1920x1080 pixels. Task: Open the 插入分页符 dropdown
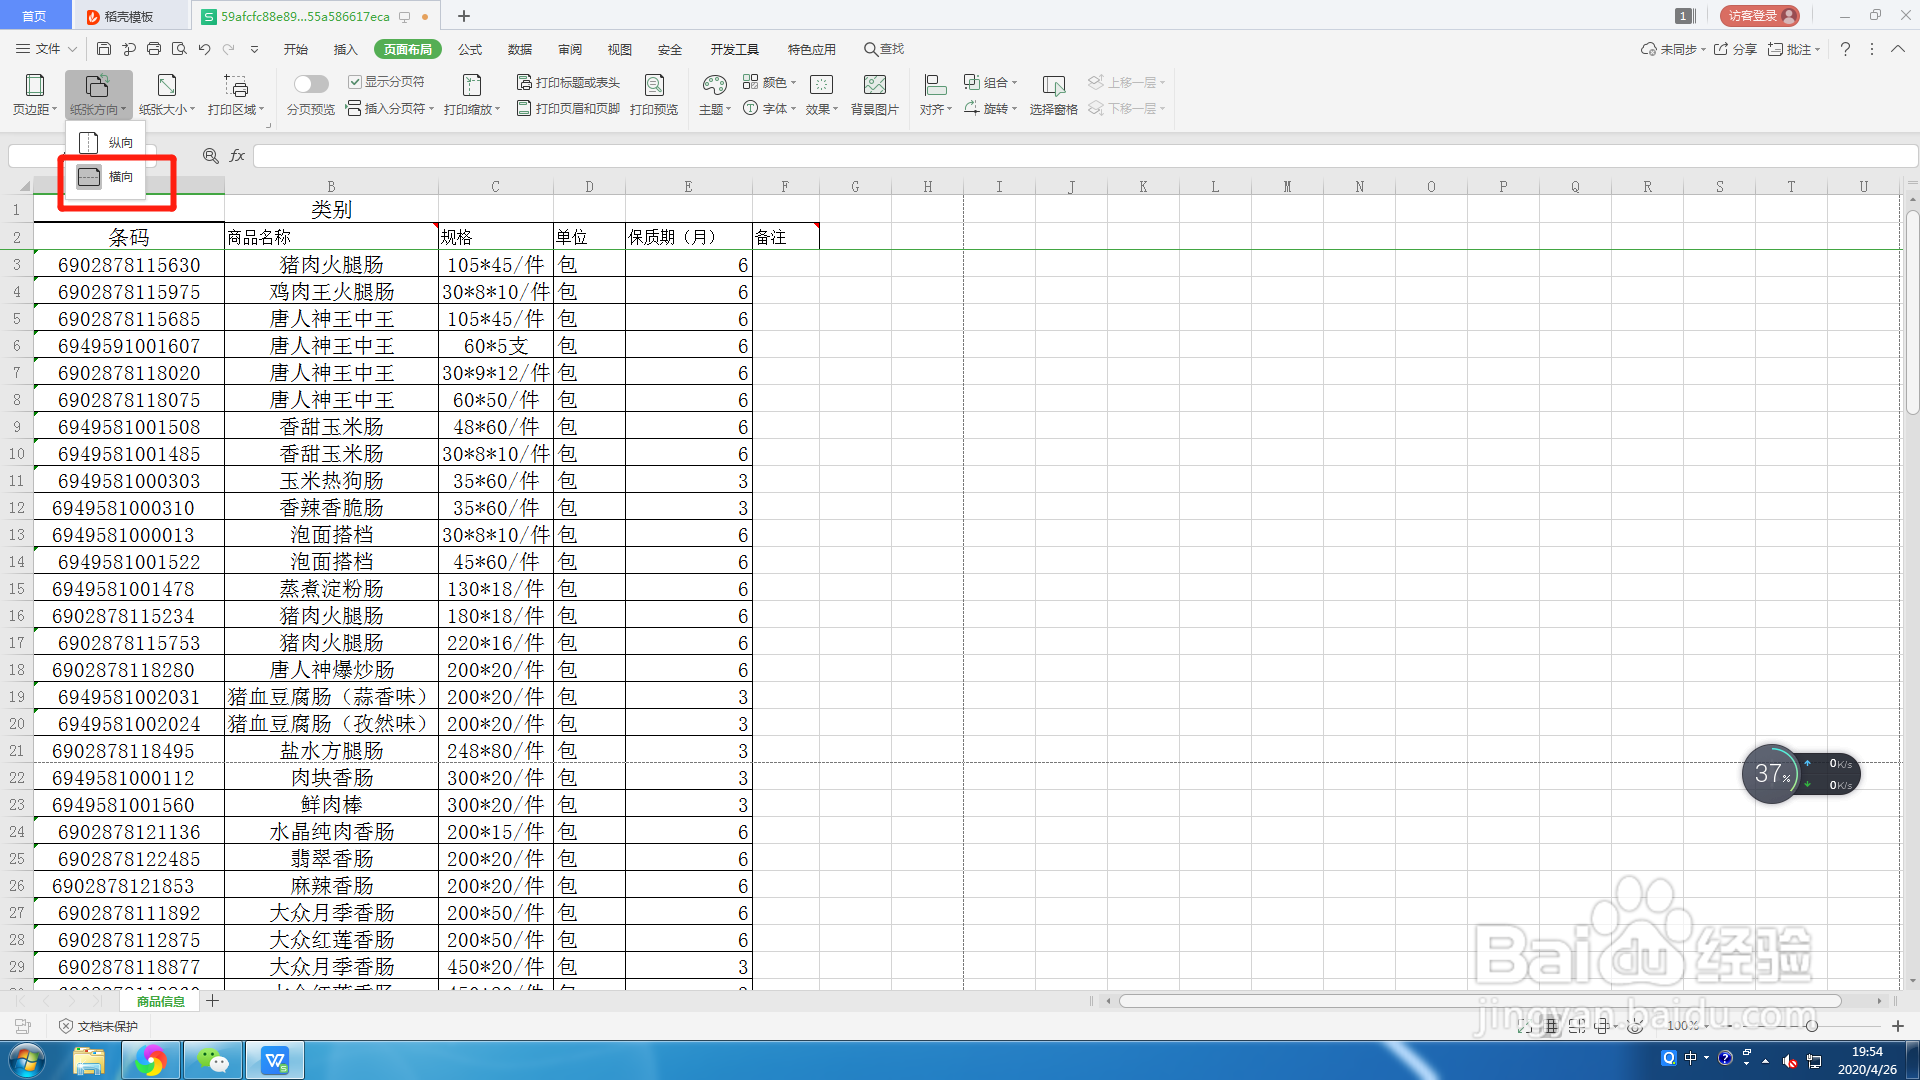[390, 108]
